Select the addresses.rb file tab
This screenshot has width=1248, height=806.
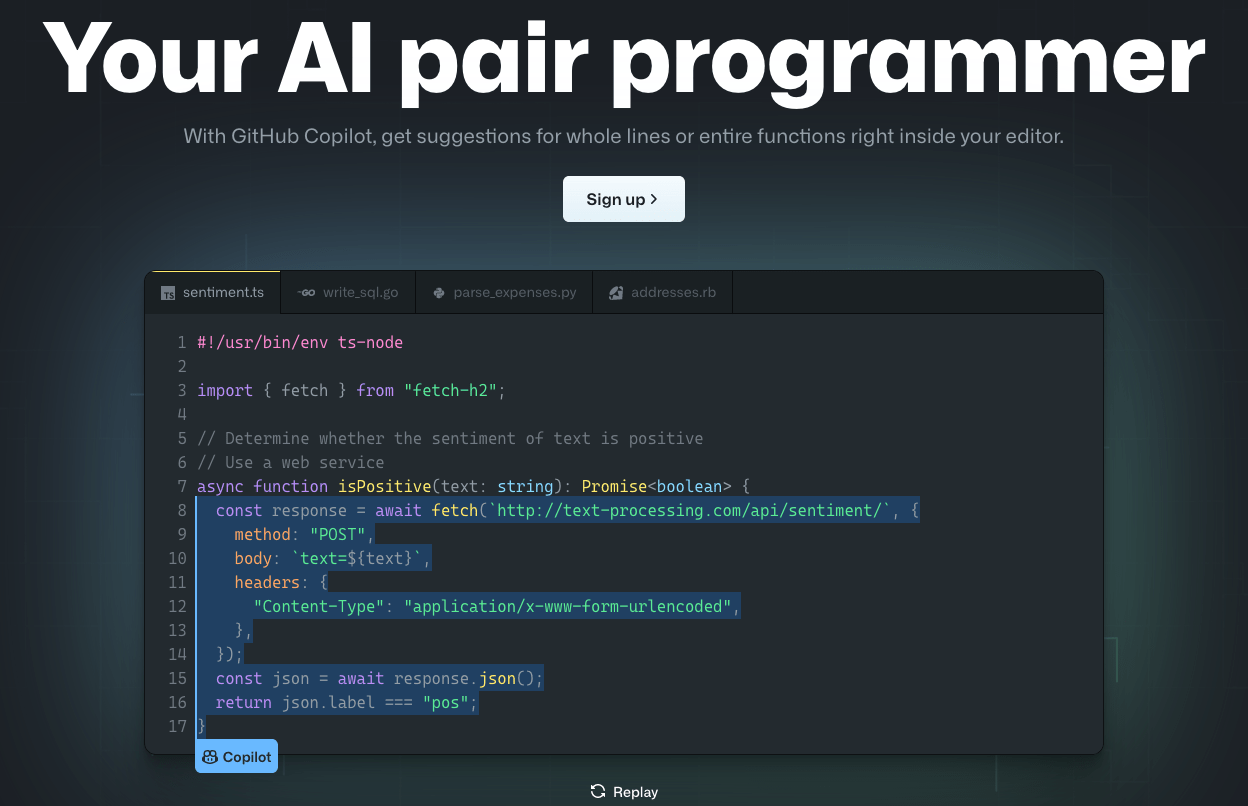tap(673, 293)
